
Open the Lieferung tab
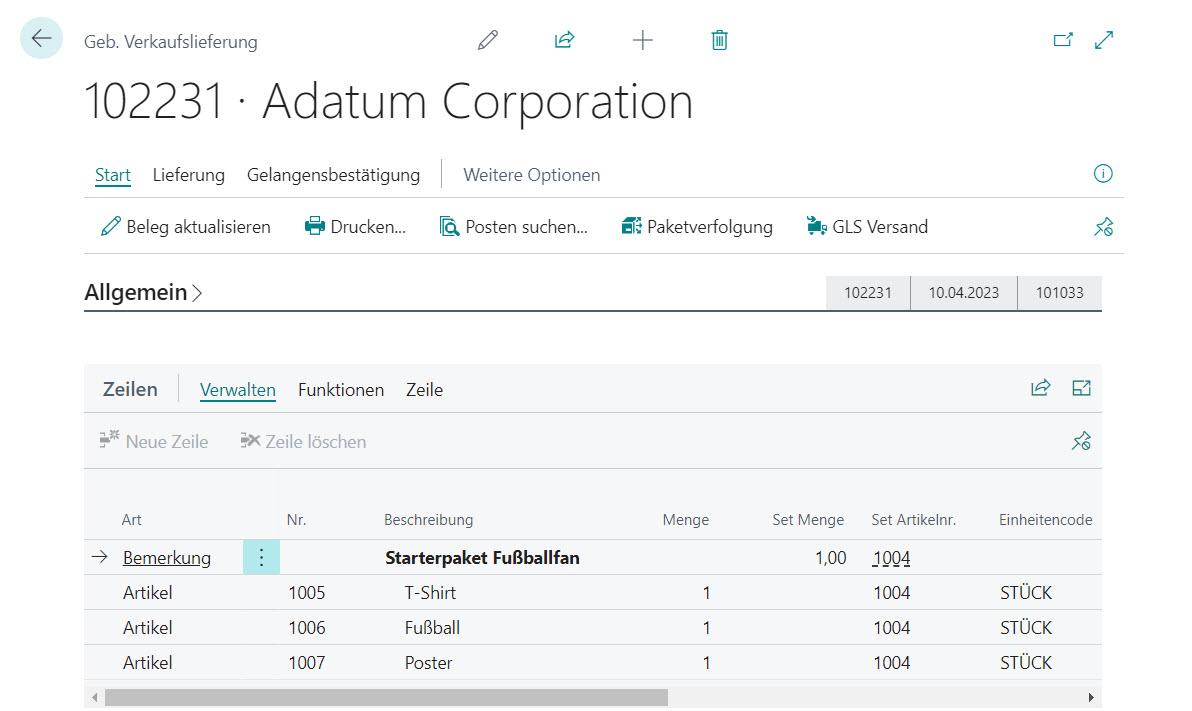tap(189, 175)
